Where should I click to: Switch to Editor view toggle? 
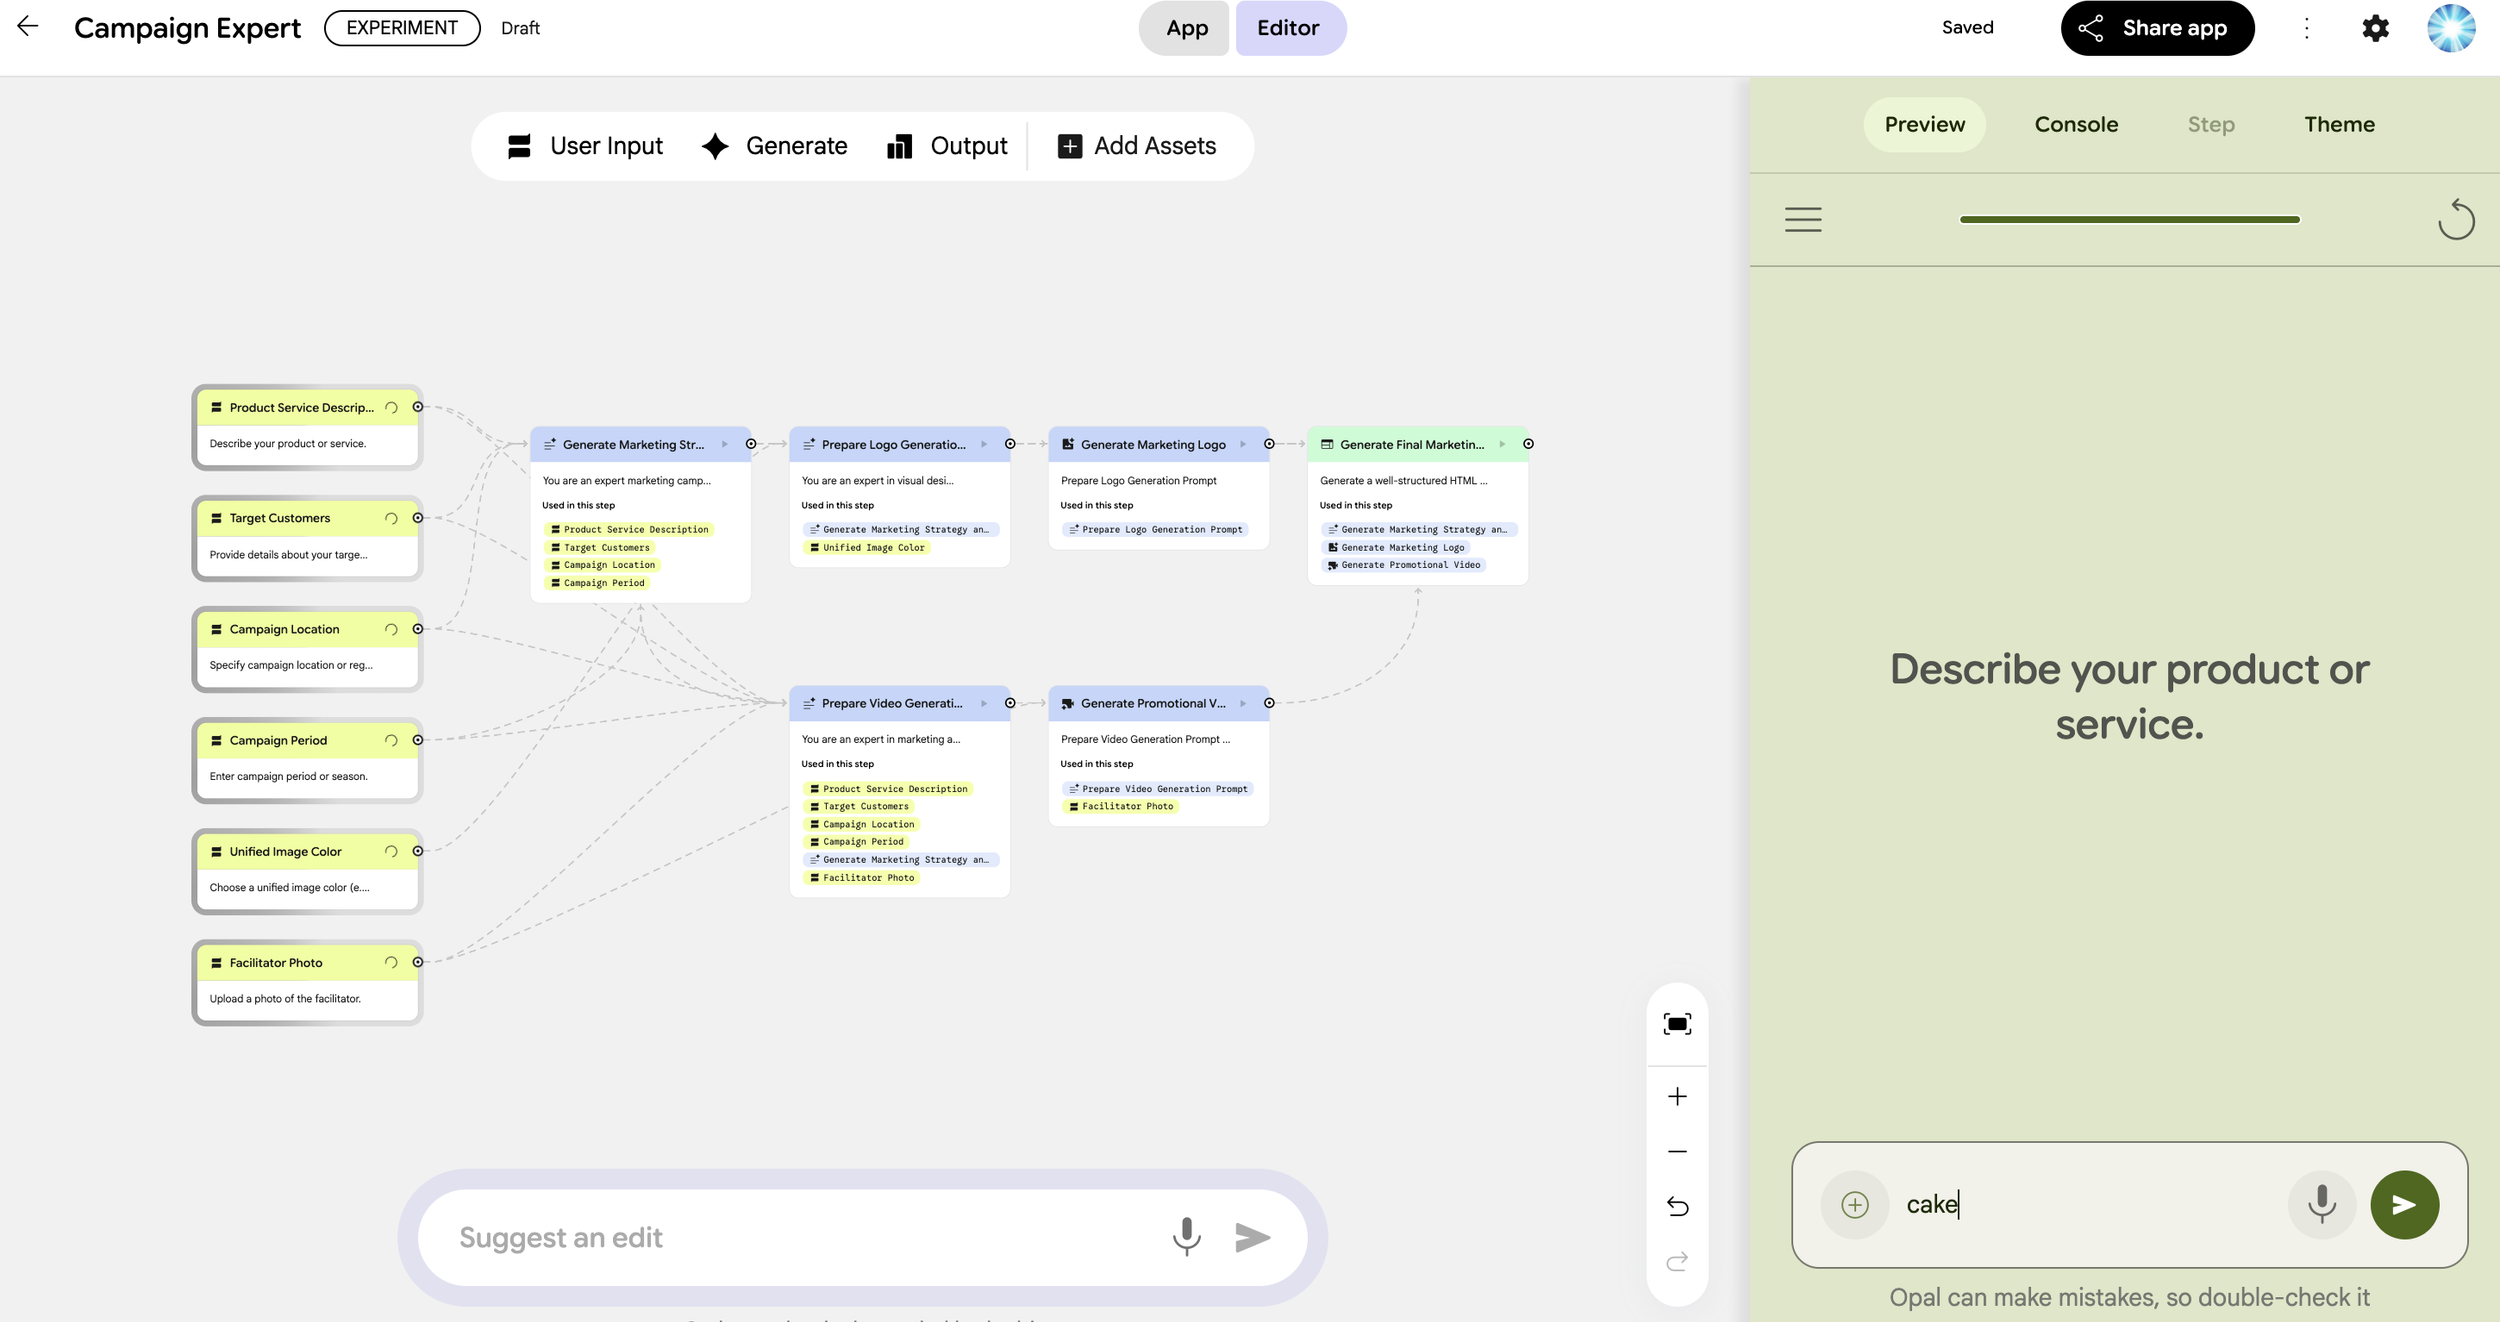(1288, 28)
